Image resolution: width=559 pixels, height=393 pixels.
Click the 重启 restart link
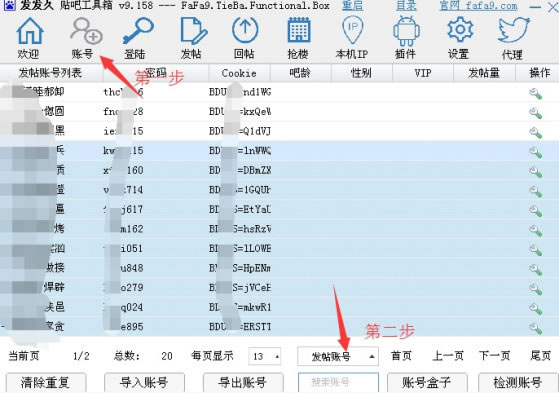[x=352, y=5]
